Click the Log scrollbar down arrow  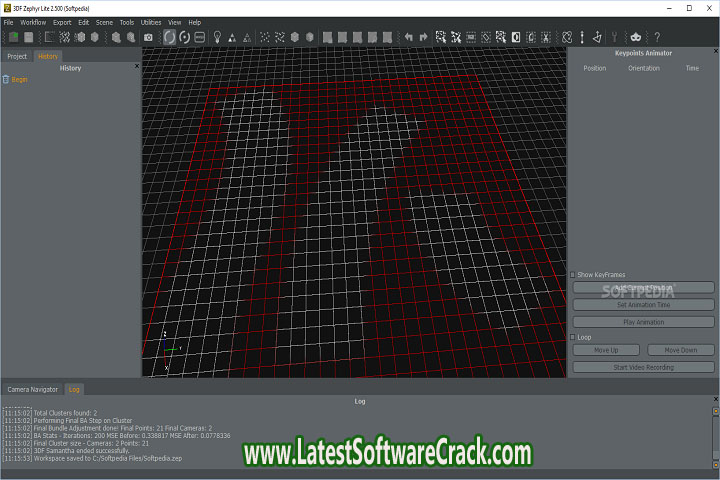[715, 465]
